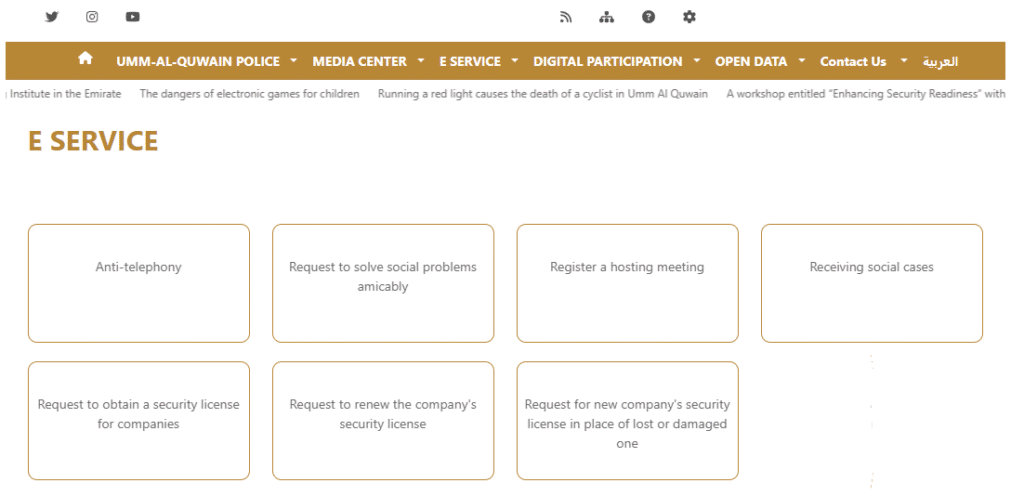Click the help question mark icon
1024x496 pixels.
pyautogui.click(x=648, y=17)
